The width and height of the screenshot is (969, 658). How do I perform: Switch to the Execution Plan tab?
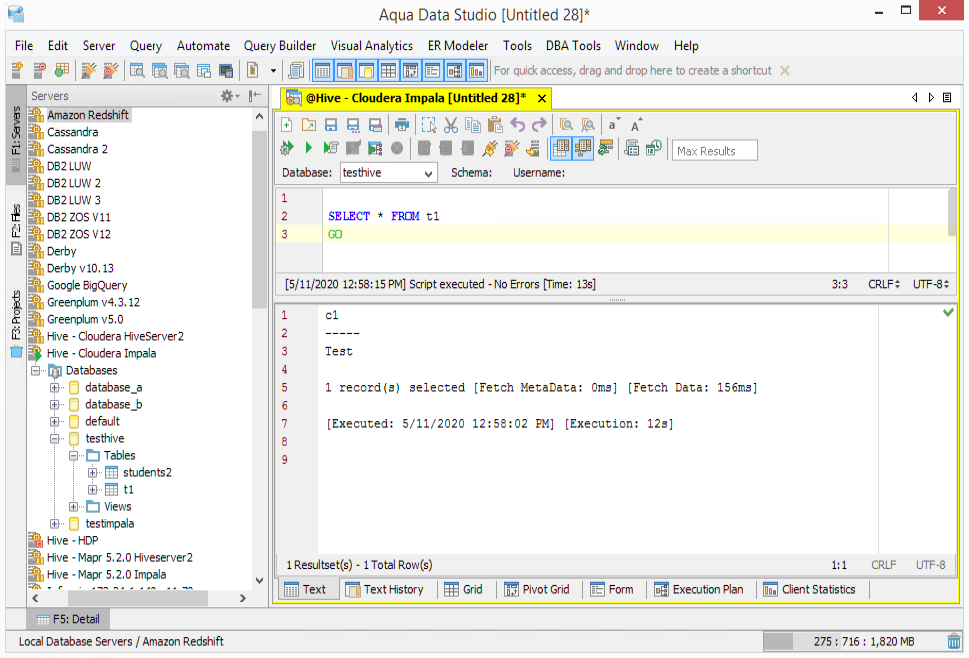[698, 589]
